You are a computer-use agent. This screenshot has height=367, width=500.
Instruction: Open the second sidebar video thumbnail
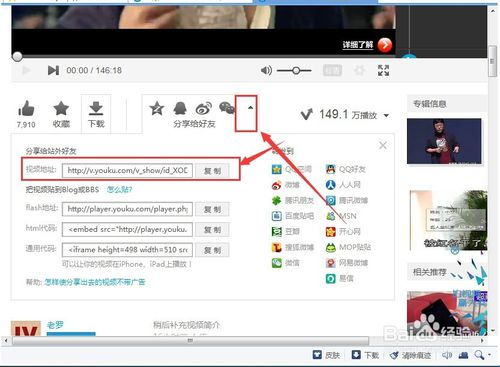click(x=448, y=220)
